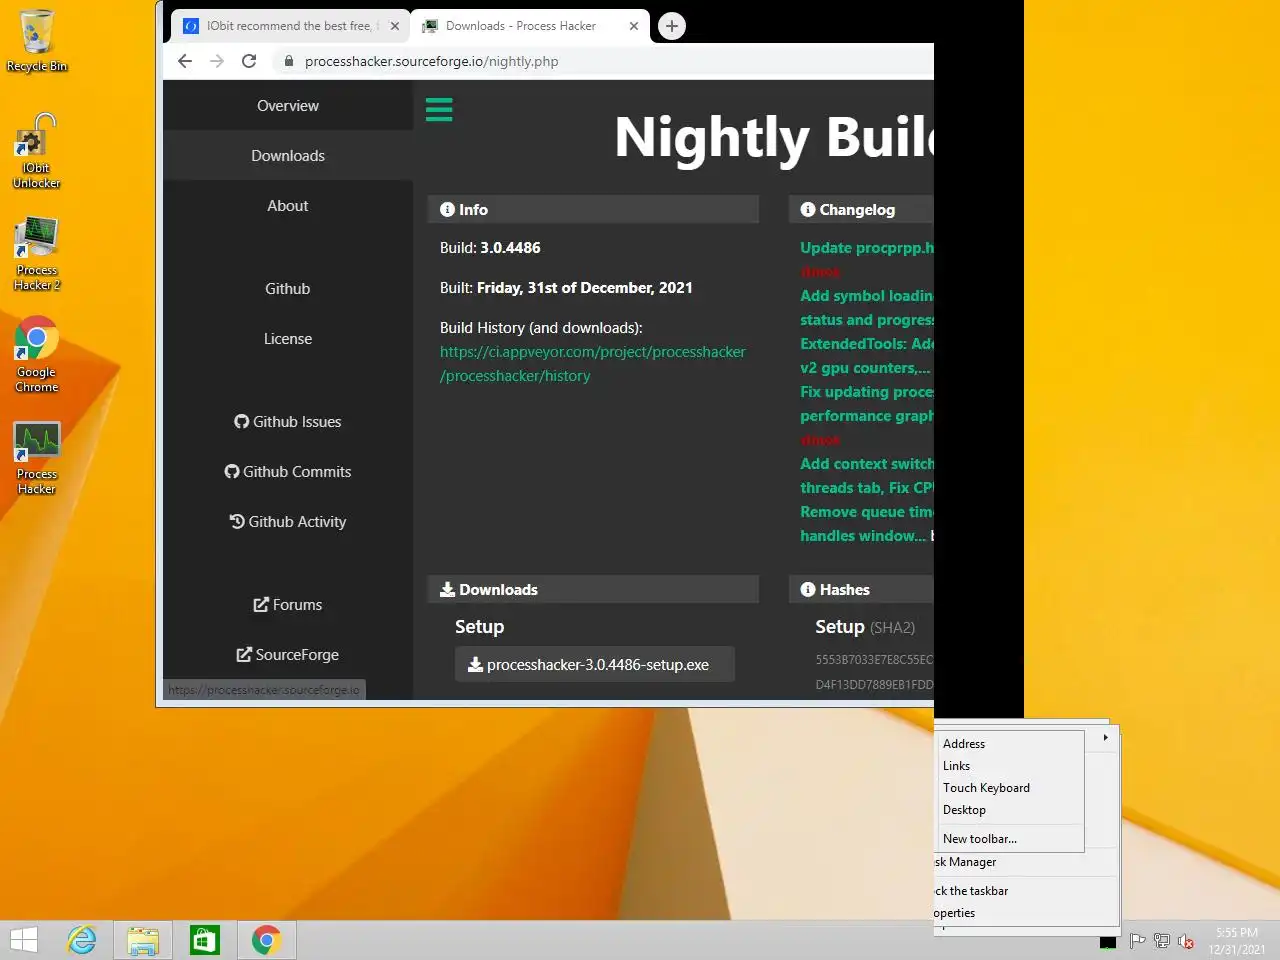Open the Recycle Bin desktop icon

click(36, 40)
